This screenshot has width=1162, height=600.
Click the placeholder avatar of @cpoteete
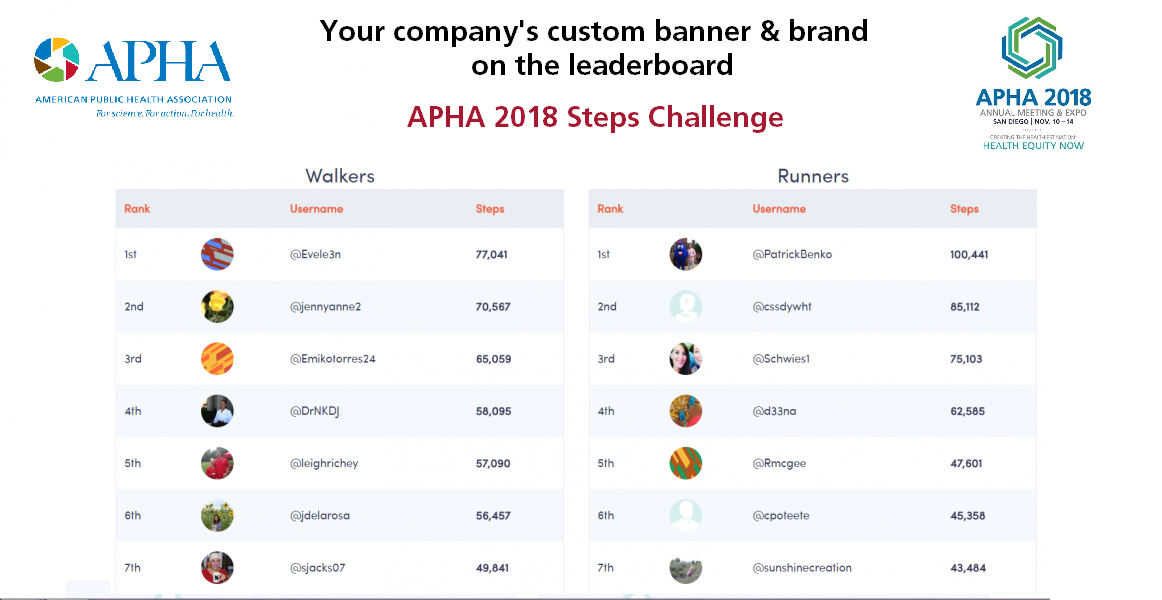click(x=685, y=515)
